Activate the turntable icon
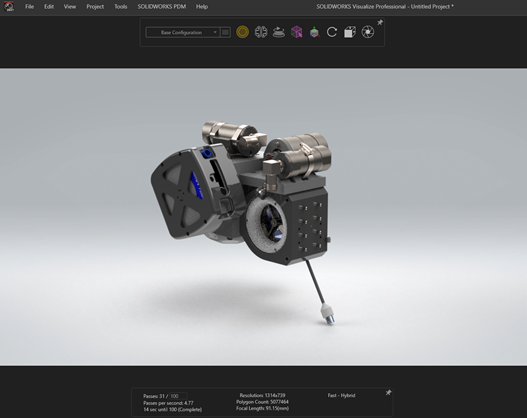 click(279, 32)
